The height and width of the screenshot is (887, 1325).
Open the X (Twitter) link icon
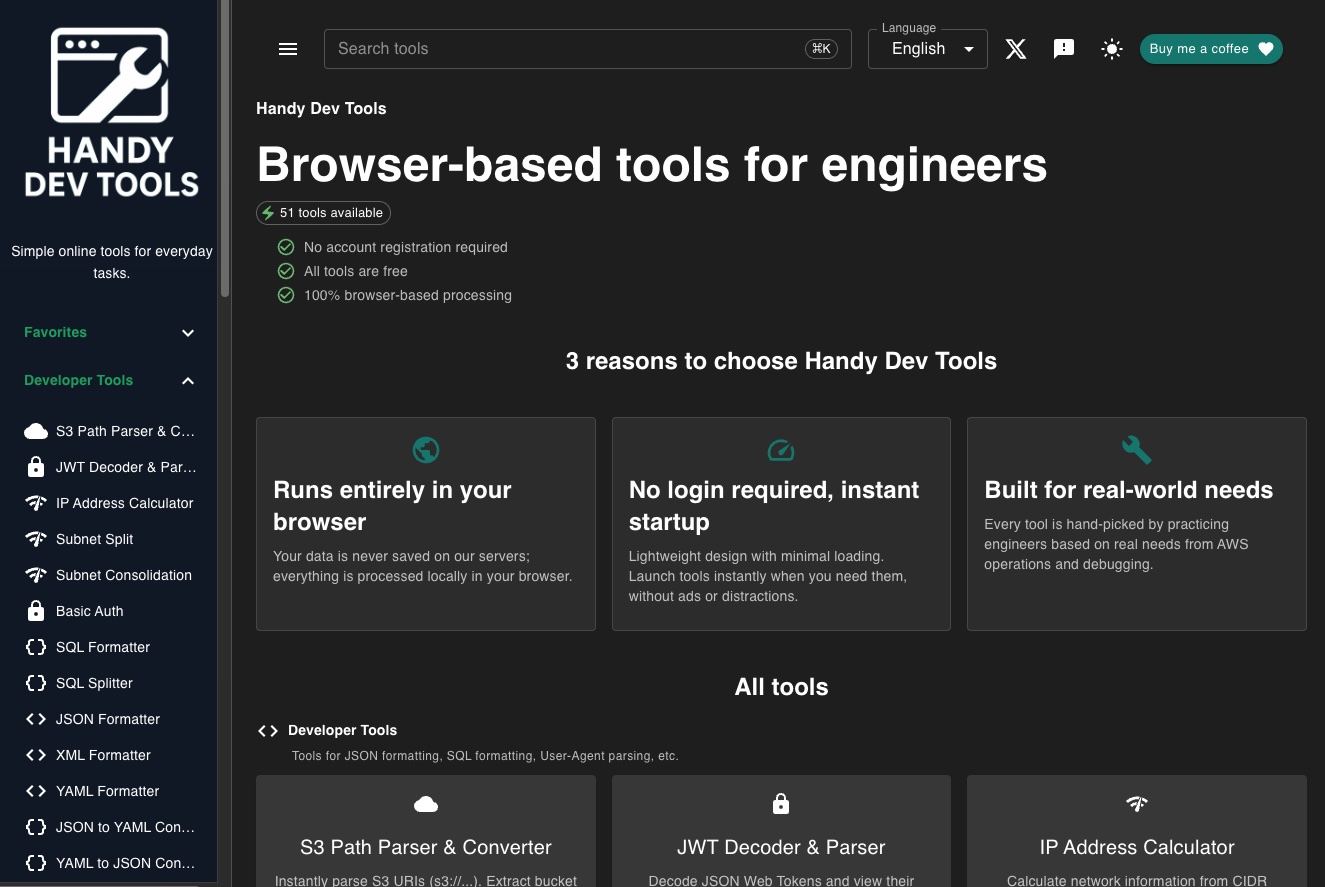point(1016,49)
